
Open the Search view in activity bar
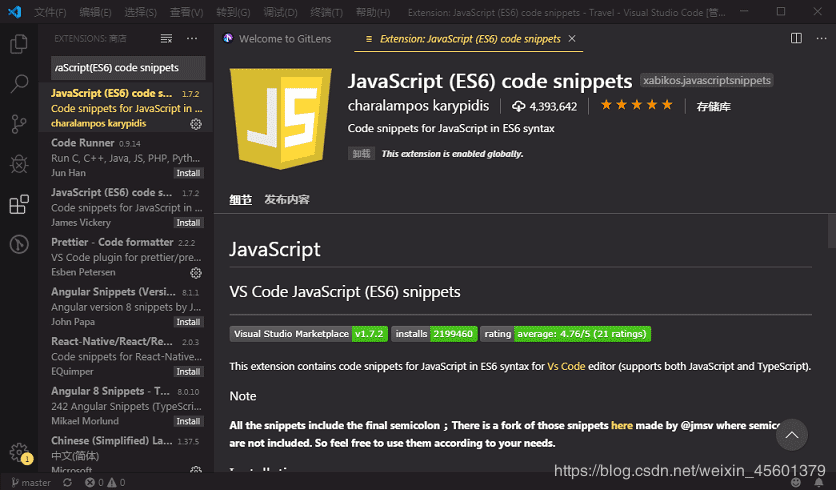pyautogui.click(x=18, y=84)
